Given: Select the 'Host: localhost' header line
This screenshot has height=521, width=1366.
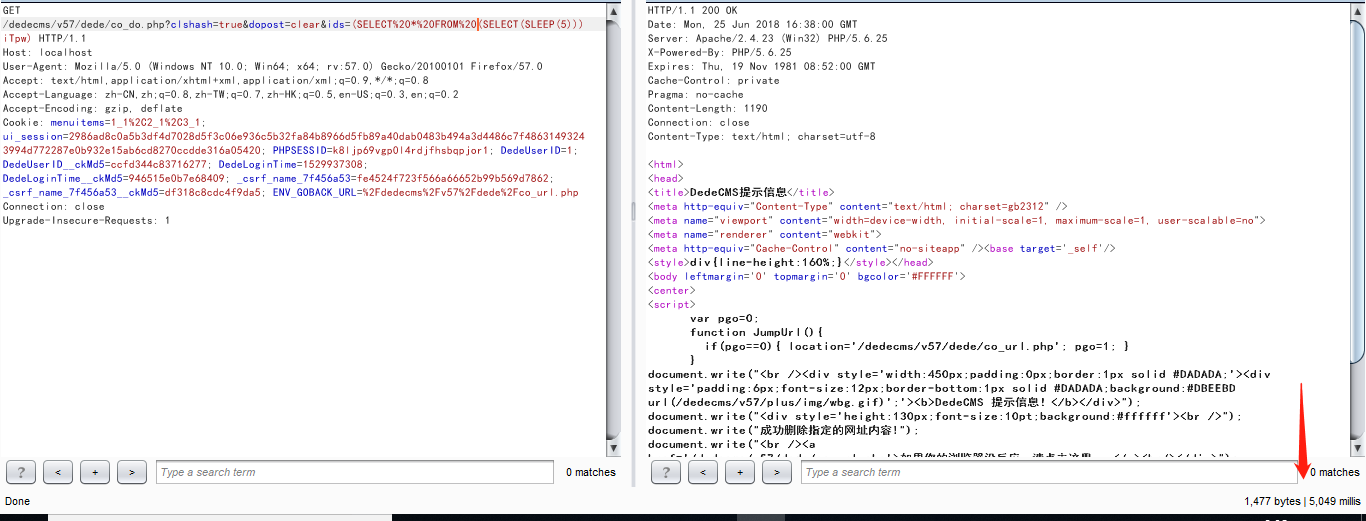Looking at the screenshot, I should click(47, 52).
